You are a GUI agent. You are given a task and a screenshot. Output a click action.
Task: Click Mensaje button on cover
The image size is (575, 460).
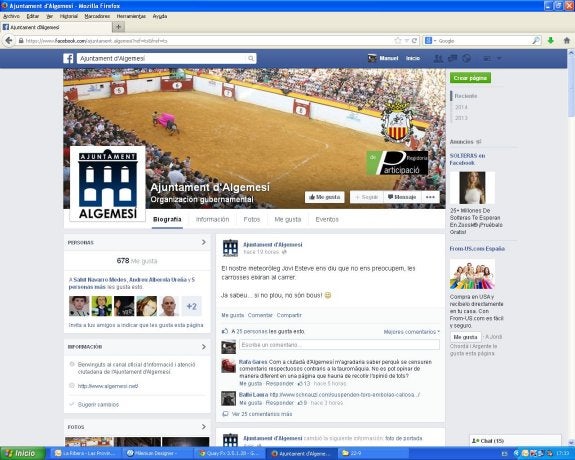pos(402,197)
